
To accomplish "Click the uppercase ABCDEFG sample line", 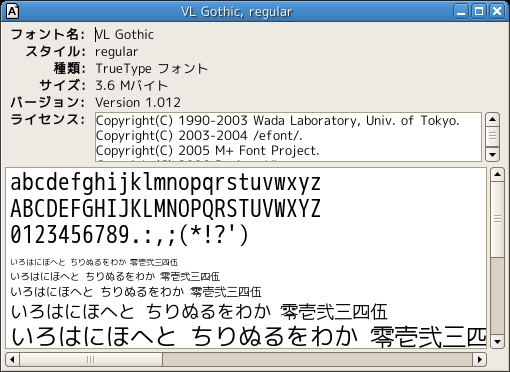I will [166, 209].
